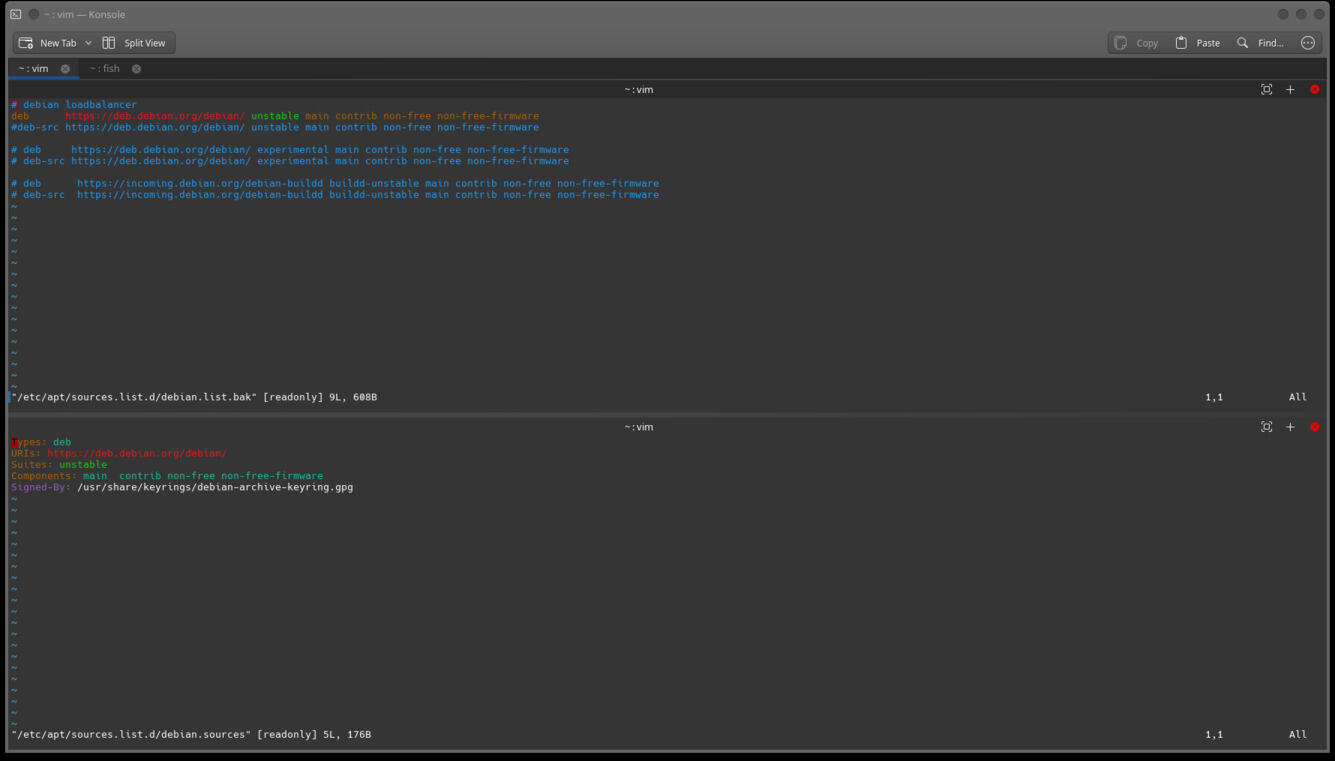
Task: Open the toolbar's three-dot menu button
Action: click(1308, 43)
